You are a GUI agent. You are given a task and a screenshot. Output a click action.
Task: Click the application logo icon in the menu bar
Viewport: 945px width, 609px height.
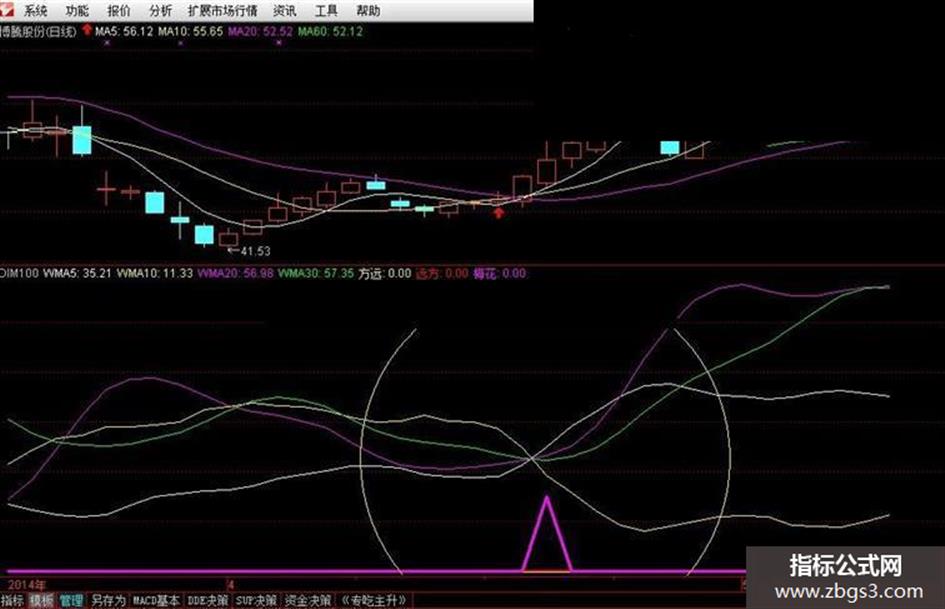tap(7, 8)
